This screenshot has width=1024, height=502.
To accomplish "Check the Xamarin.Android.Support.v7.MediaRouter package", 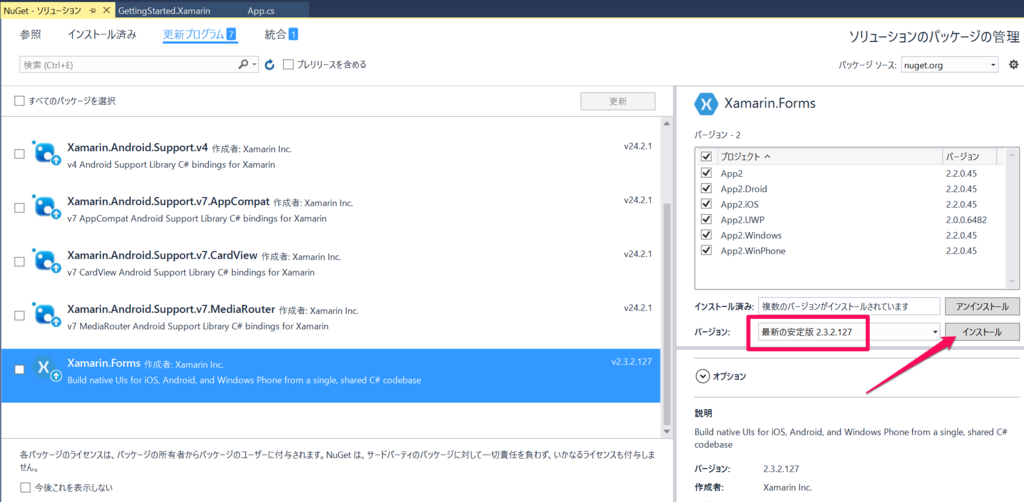I will click(x=20, y=315).
